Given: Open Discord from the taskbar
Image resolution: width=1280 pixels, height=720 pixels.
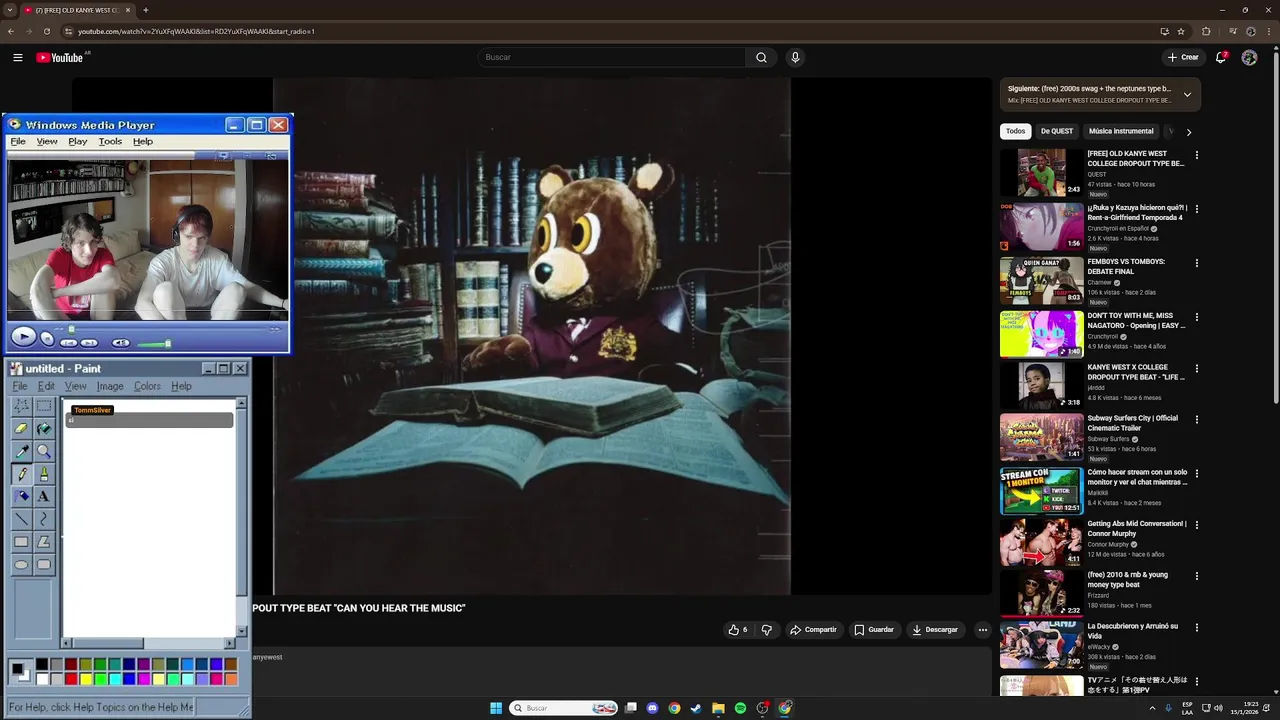Looking at the screenshot, I should click(653, 708).
